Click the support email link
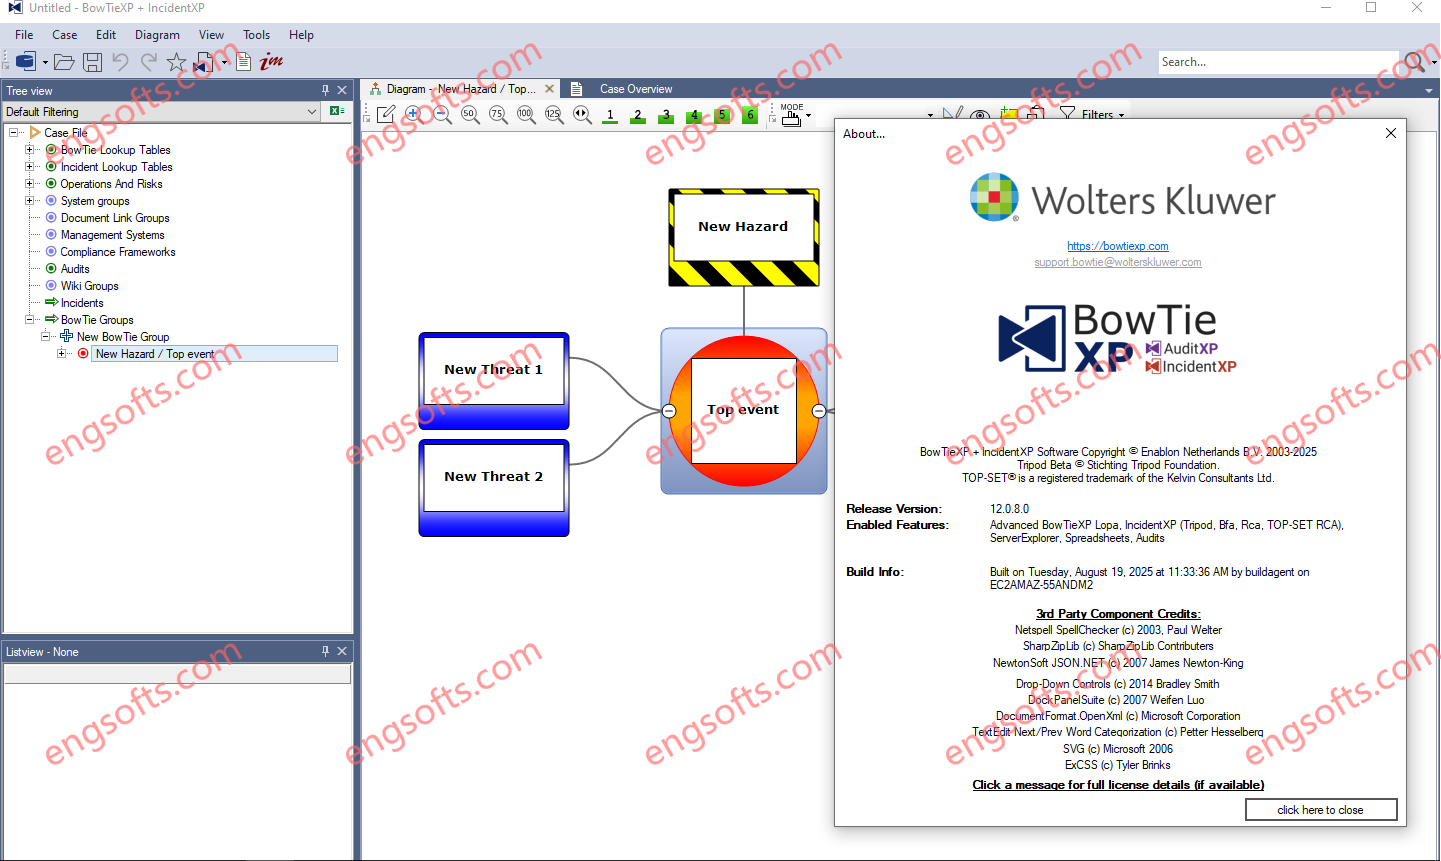The height and width of the screenshot is (861, 1441). click(x=1118, y=262)
